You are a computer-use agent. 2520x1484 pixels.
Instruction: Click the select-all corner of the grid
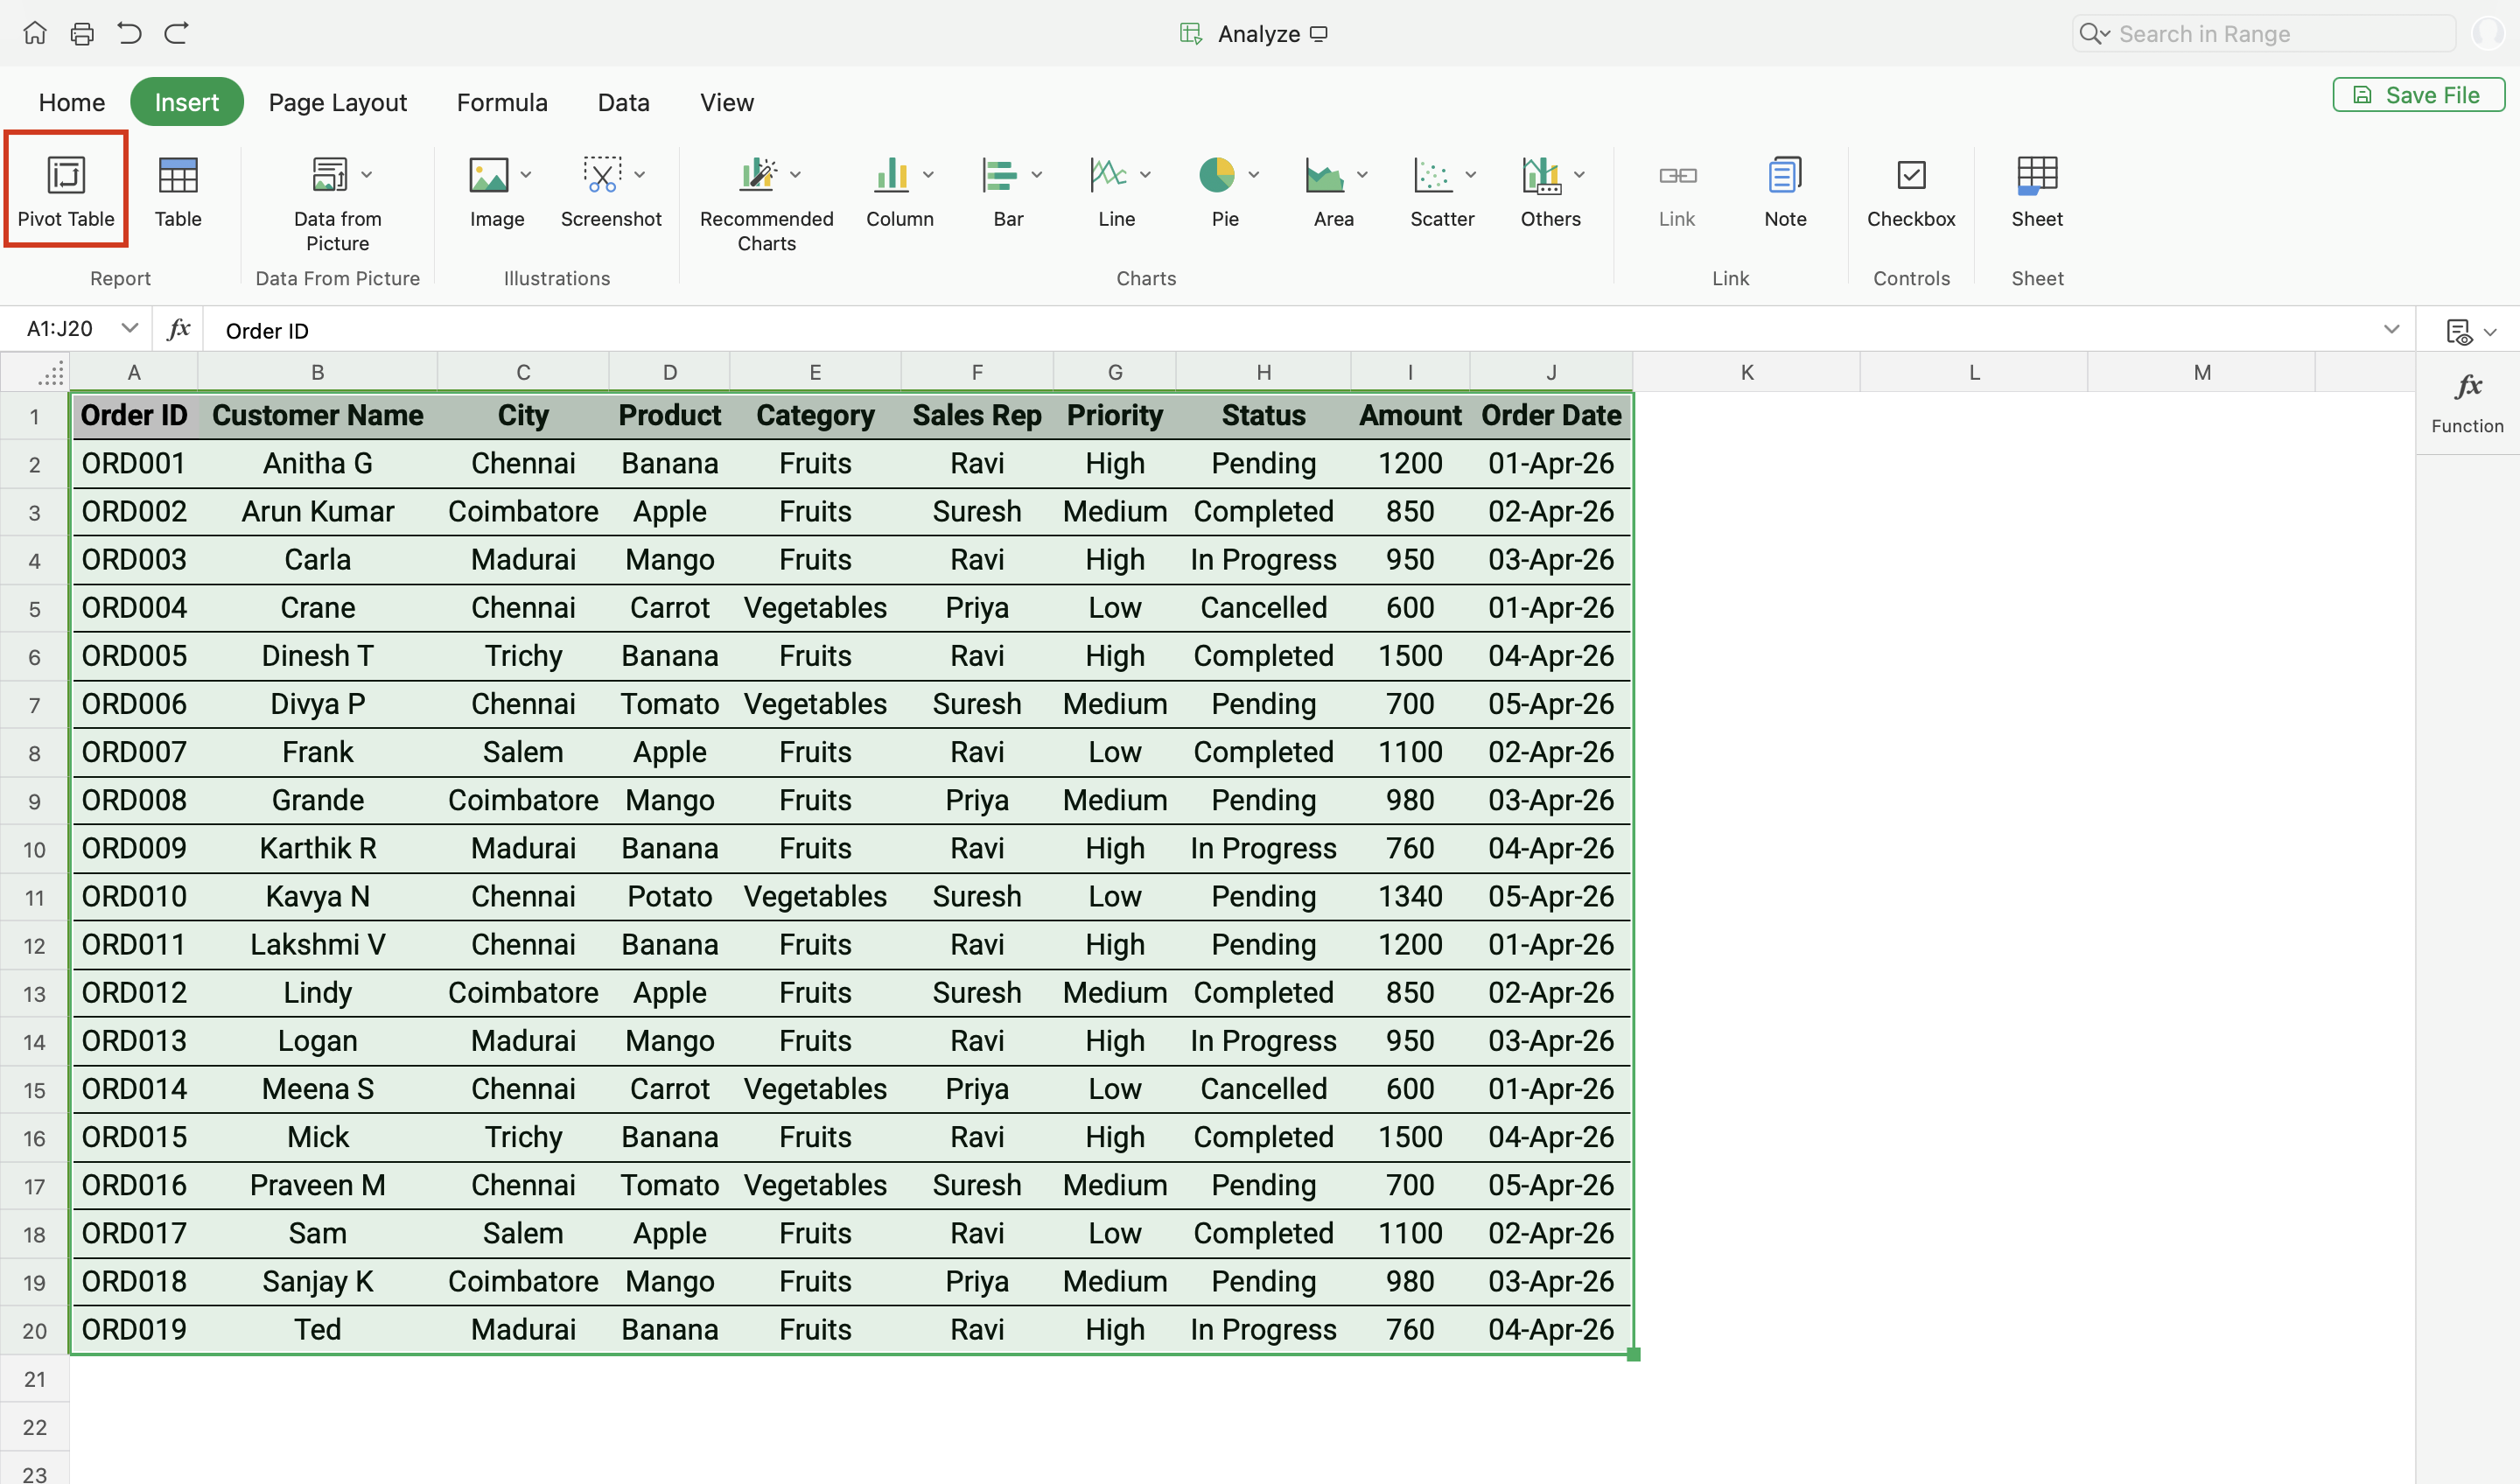[50, 372]
